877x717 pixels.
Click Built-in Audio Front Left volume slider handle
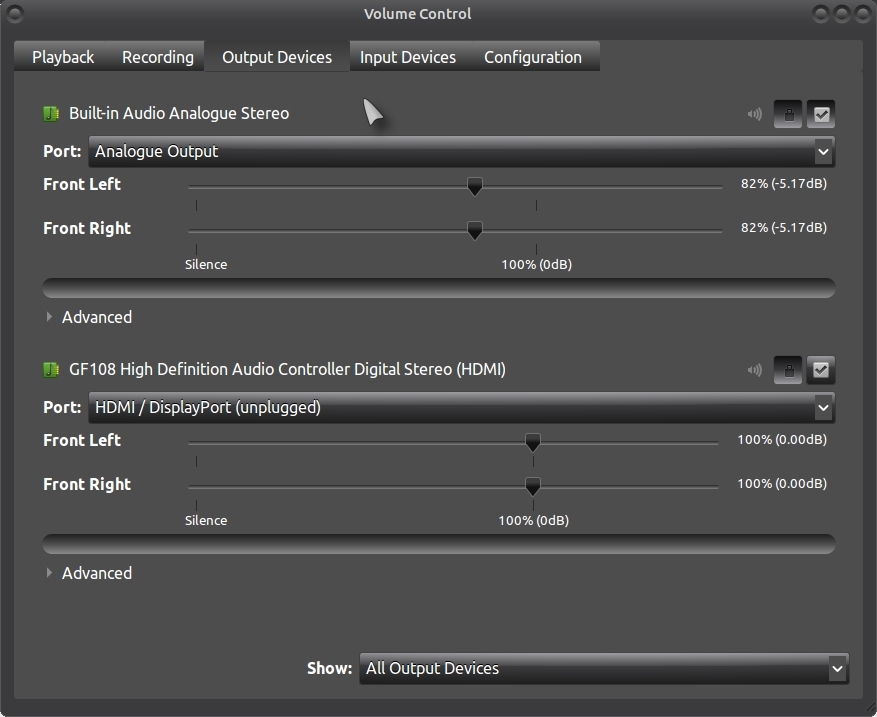click(x=475, y=186)
